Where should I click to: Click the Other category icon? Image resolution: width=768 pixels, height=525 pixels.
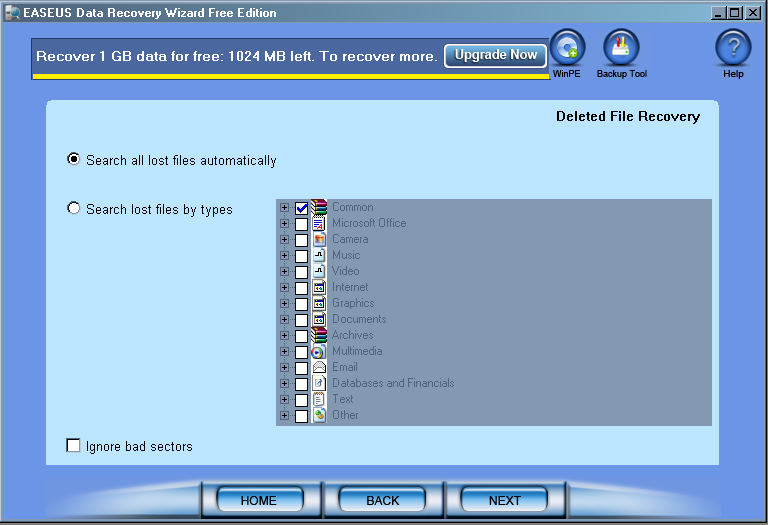319,415
